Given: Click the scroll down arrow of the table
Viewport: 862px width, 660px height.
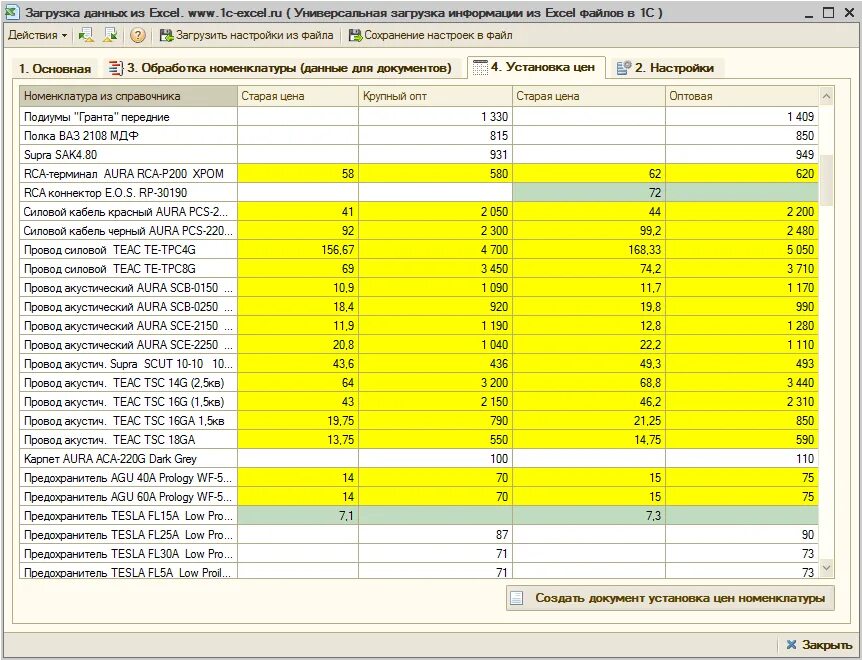Looking at the screenshot, I should [826, 568].
